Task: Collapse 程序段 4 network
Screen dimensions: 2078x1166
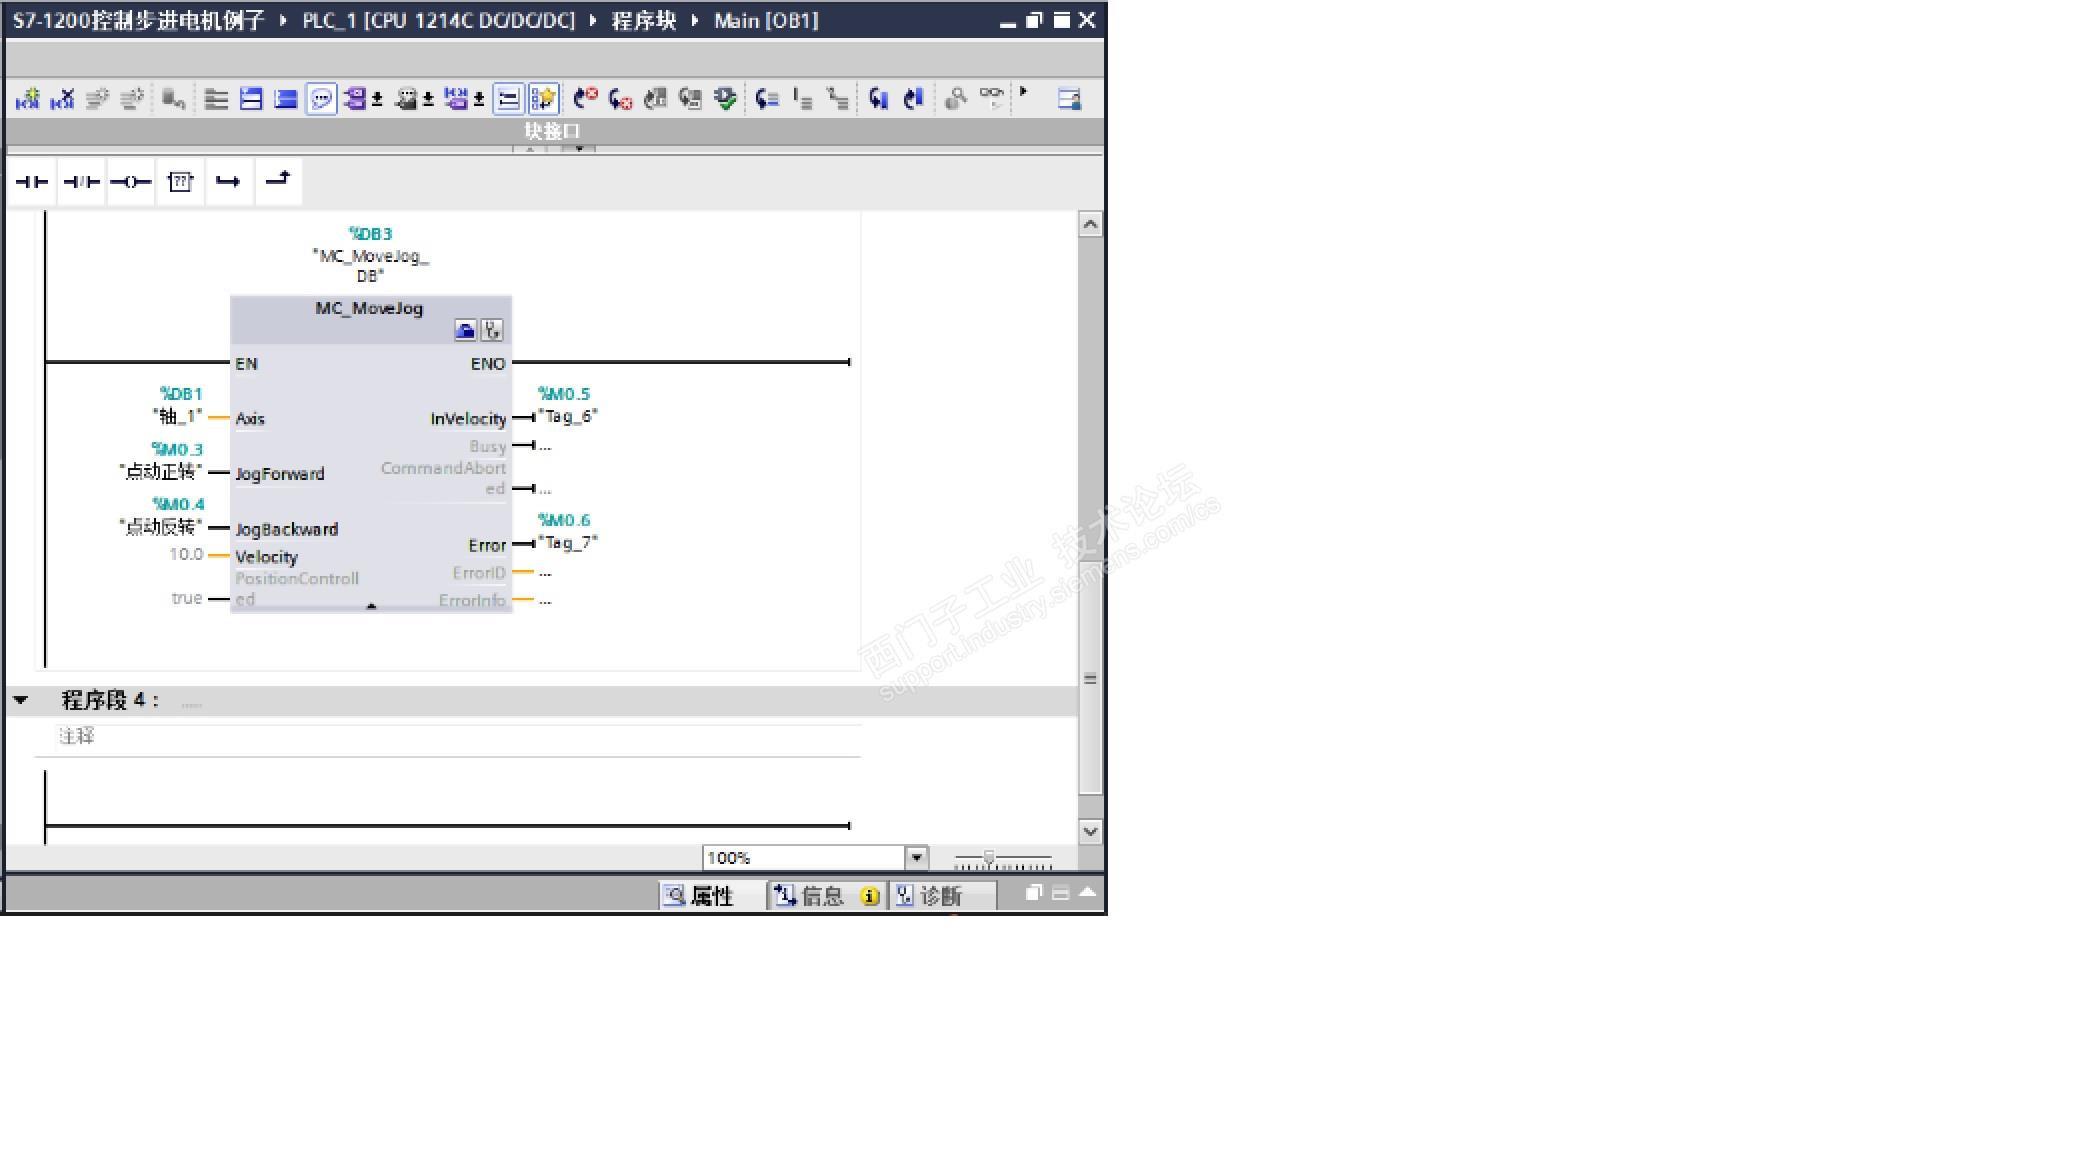Action: pyautogui.click(x=20, y=700)
